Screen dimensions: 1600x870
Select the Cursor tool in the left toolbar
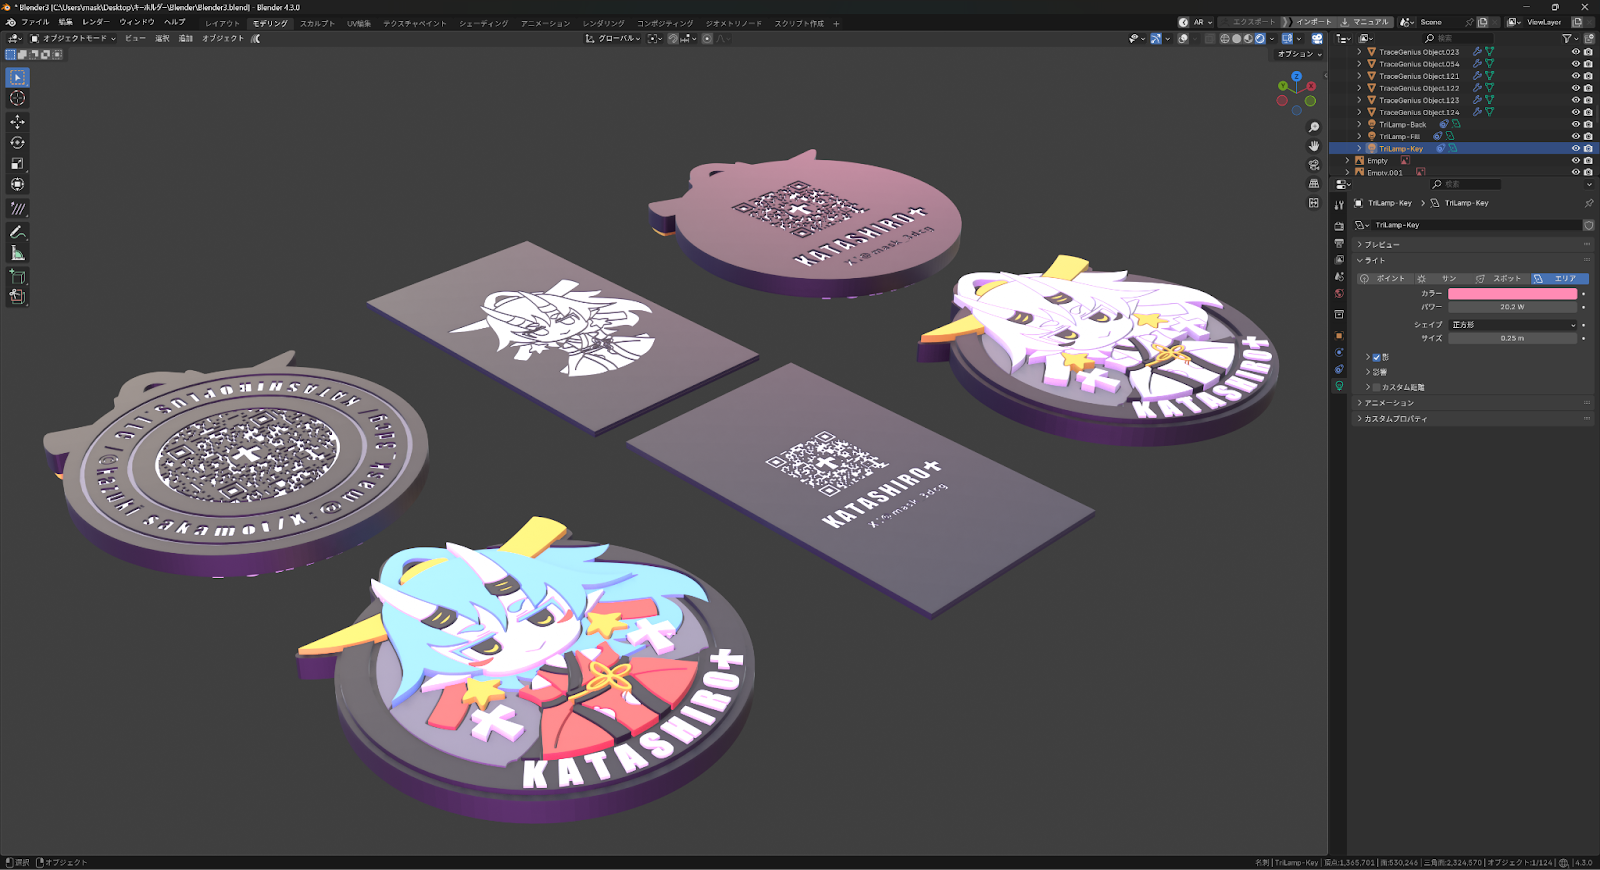17,98
